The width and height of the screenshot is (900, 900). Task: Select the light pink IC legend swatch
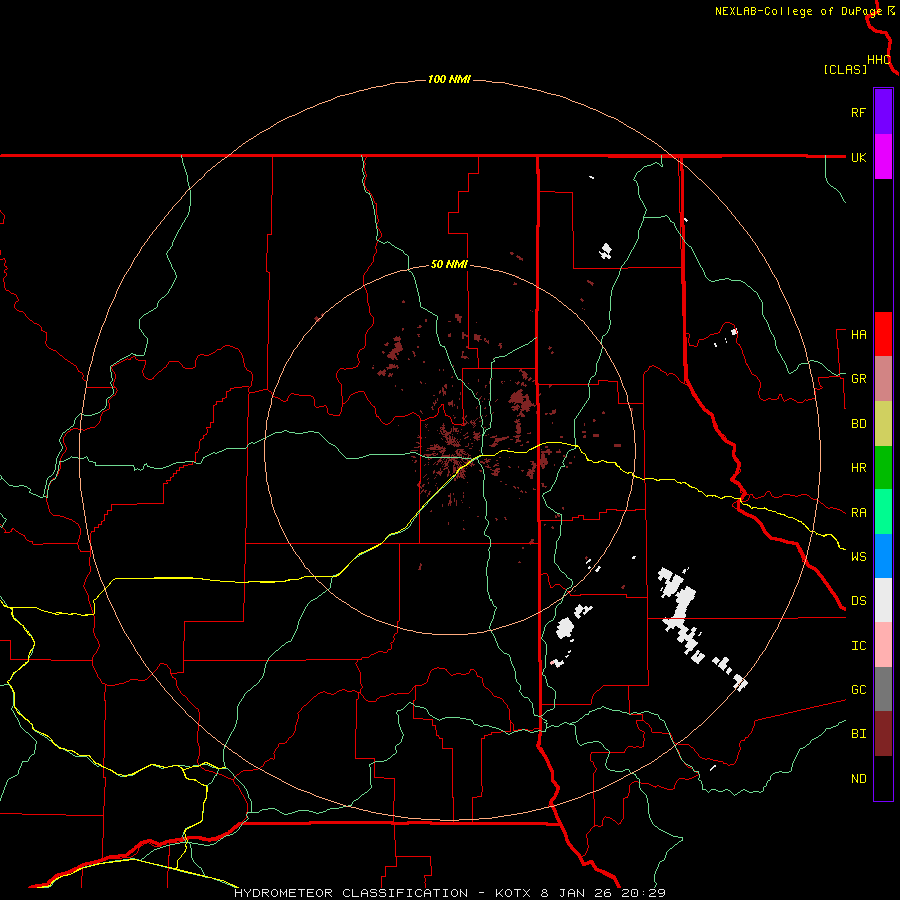pos(883,645)
